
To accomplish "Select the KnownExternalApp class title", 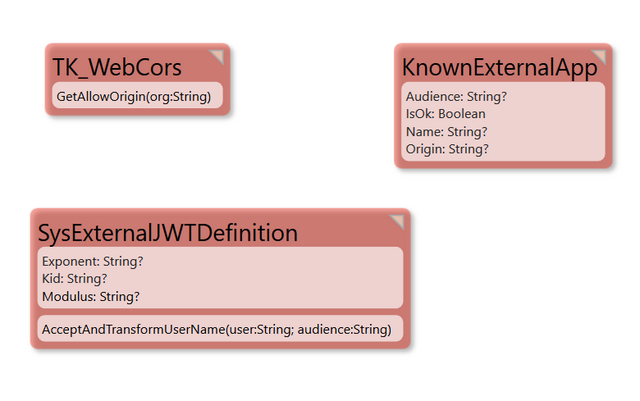I will click(x=499, y=68).
